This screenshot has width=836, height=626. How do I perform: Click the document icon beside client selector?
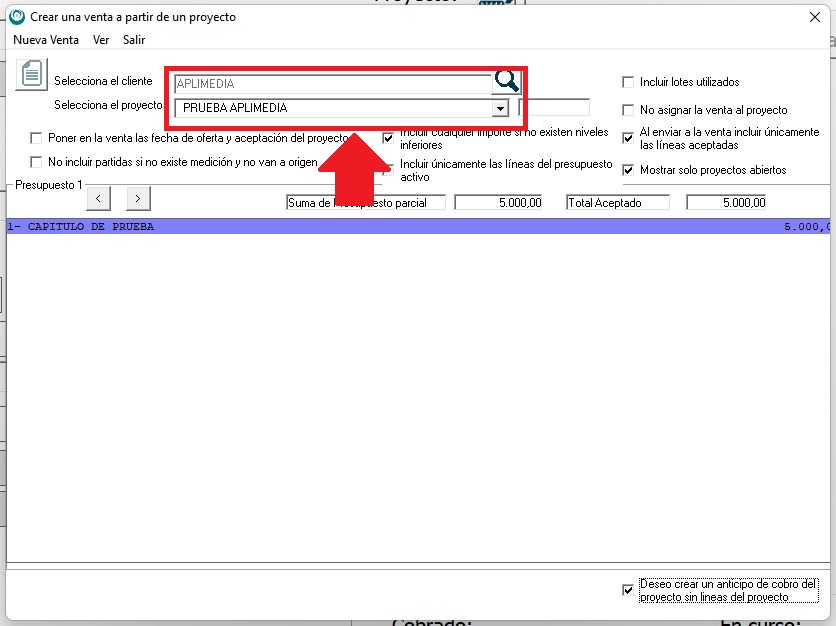coord(32,75)
